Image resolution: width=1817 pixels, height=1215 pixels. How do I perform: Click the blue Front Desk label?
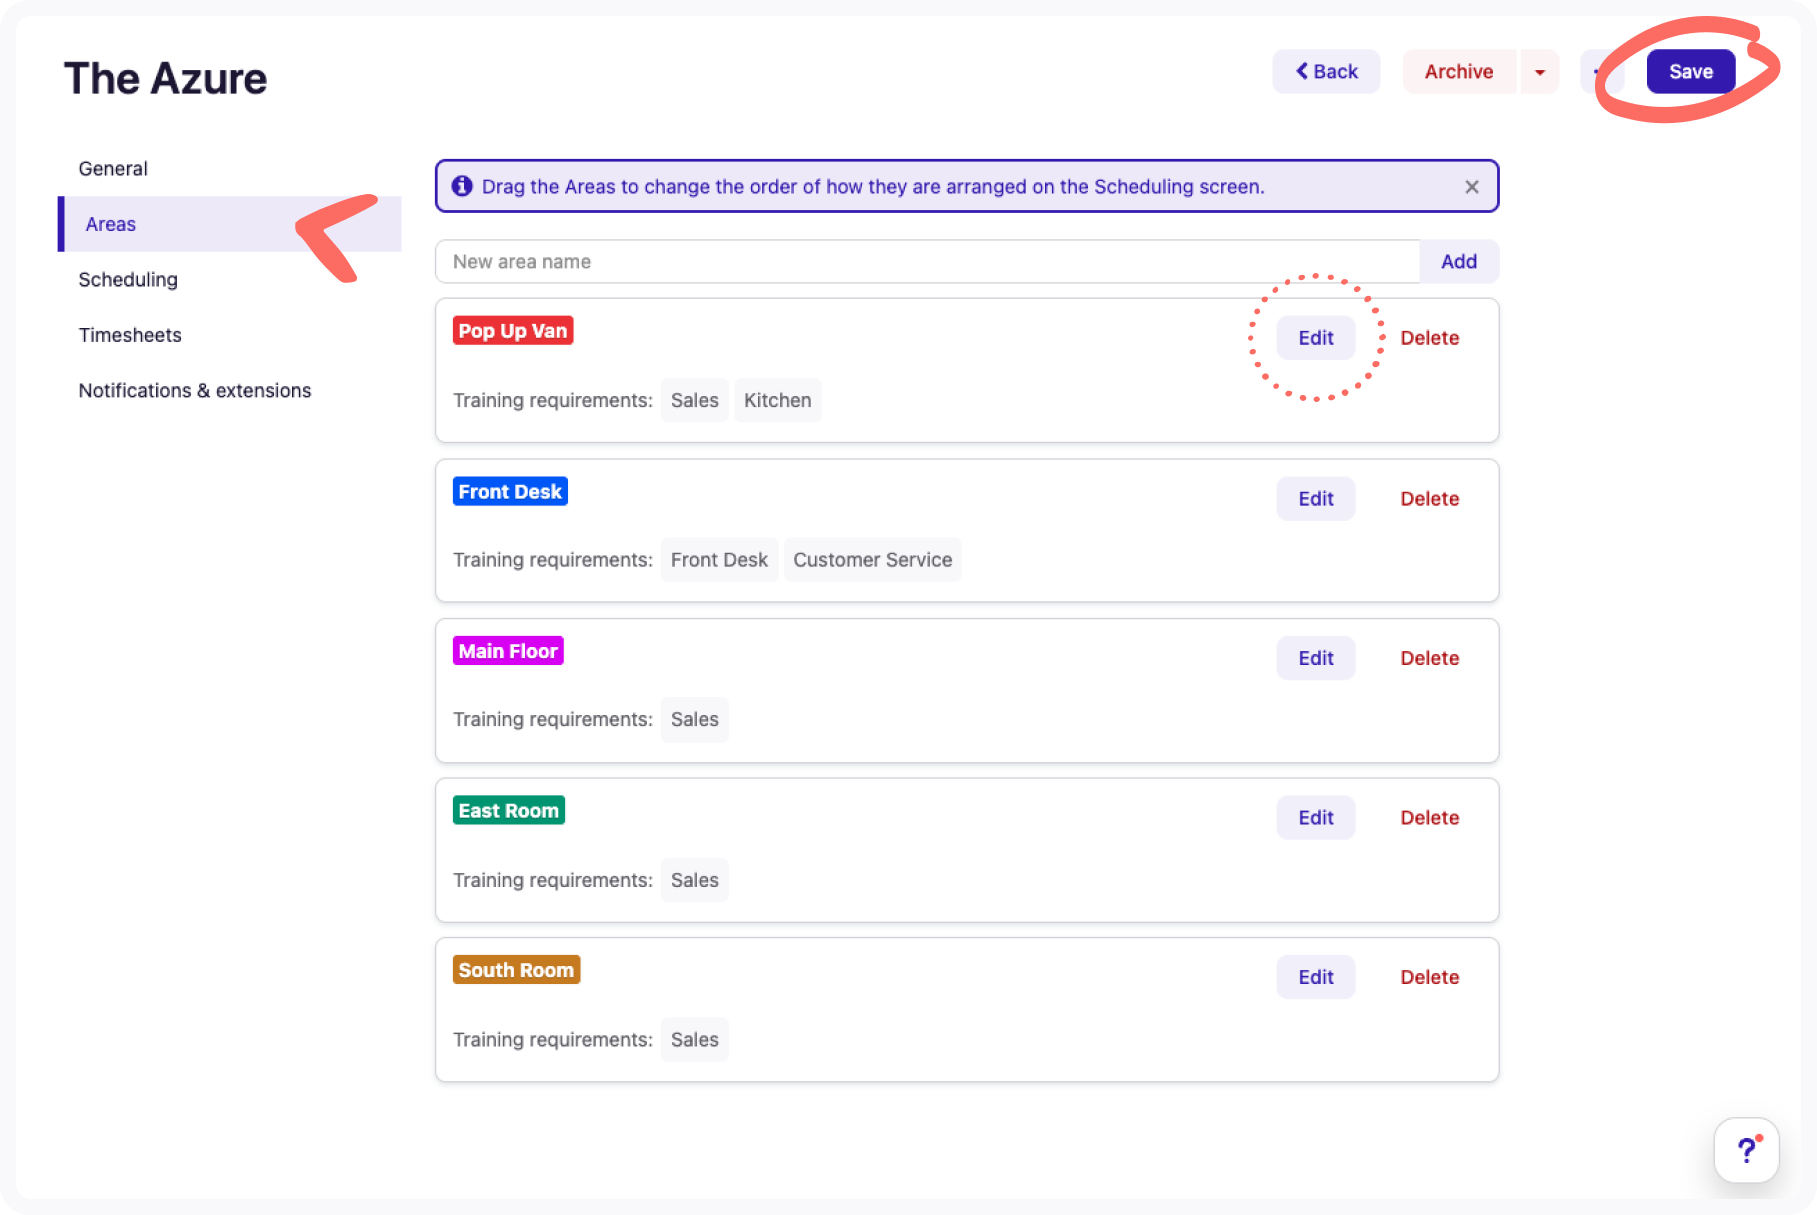pos(510,492)
